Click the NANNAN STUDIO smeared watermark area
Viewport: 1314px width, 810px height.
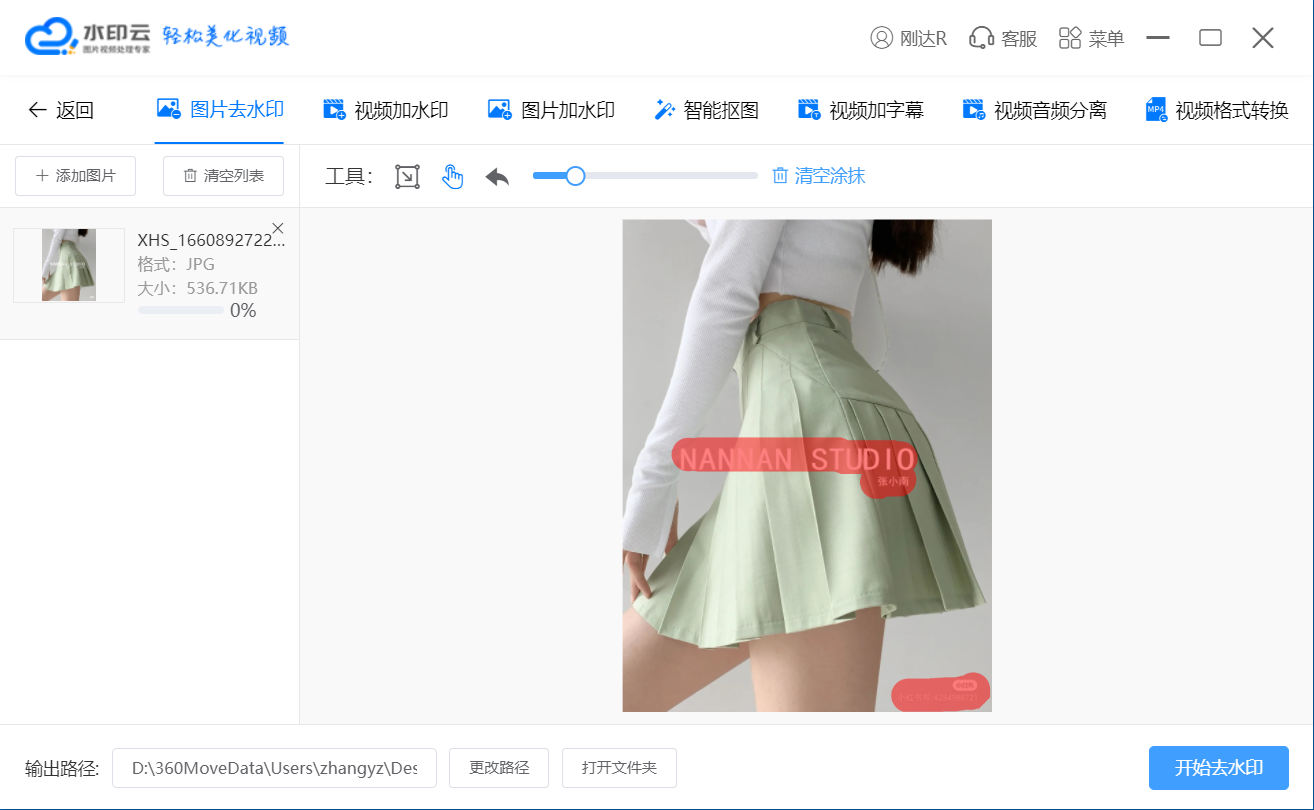tap(795, 457)
